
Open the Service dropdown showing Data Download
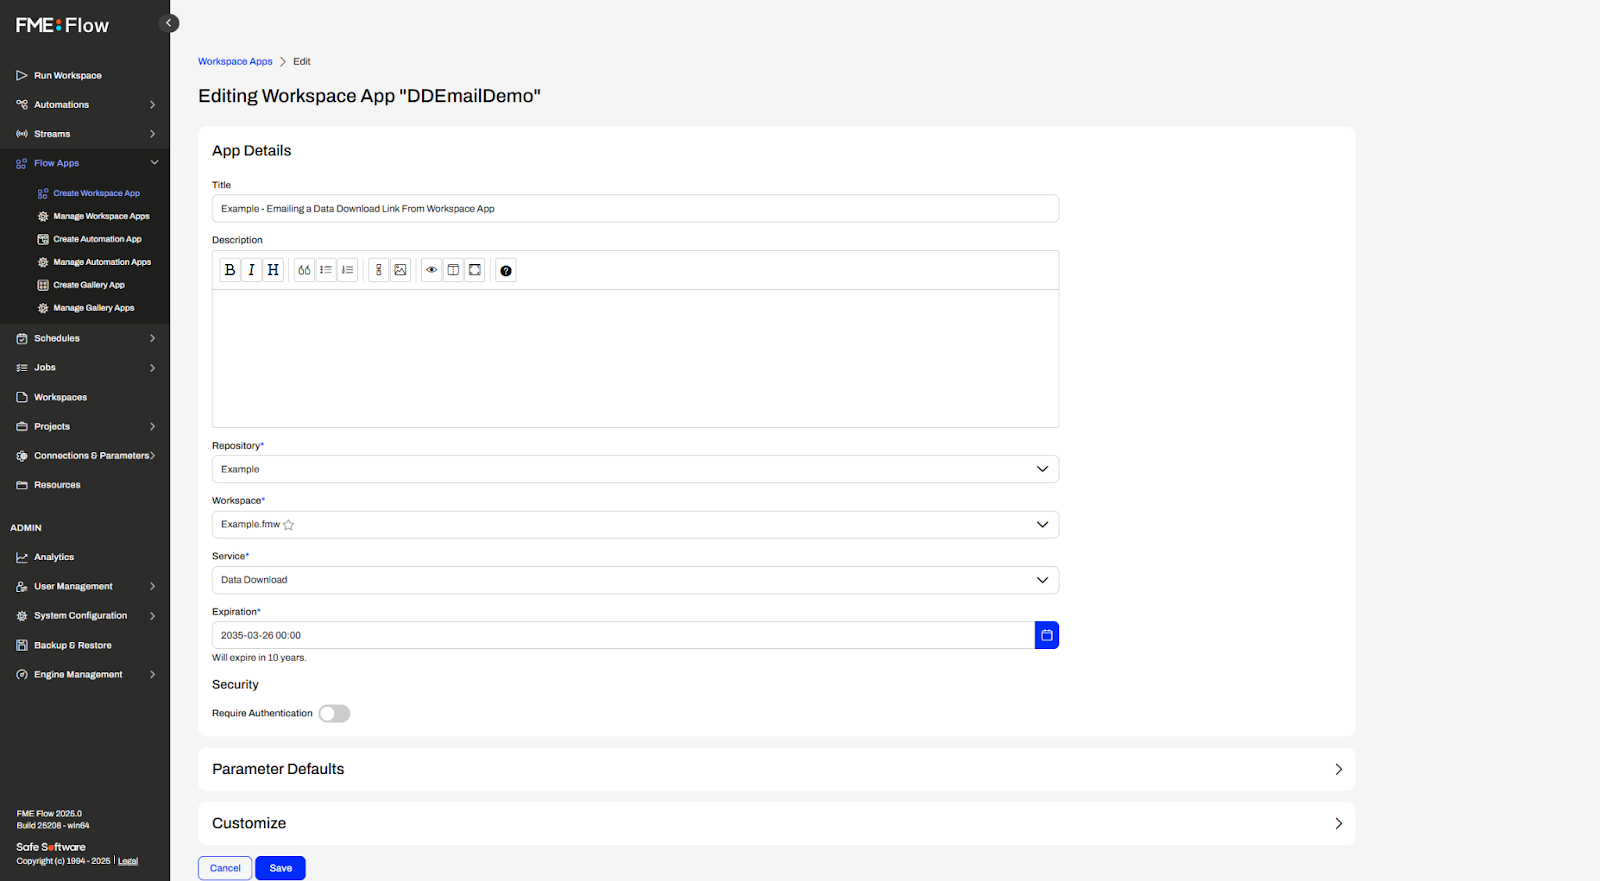click(635, 580)
